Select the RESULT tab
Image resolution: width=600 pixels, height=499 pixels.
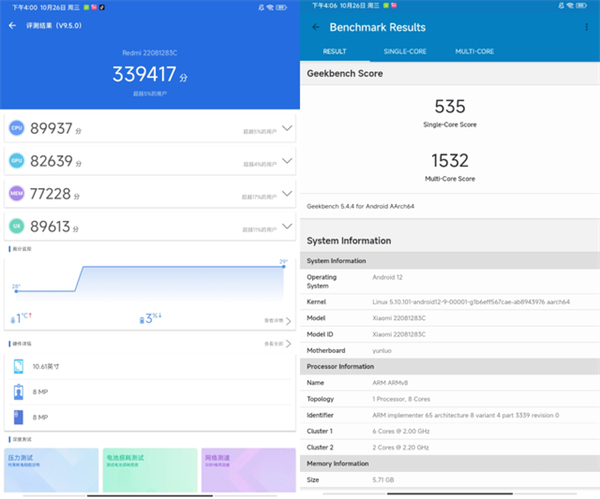pyautogui.click(x=334, y=51)
